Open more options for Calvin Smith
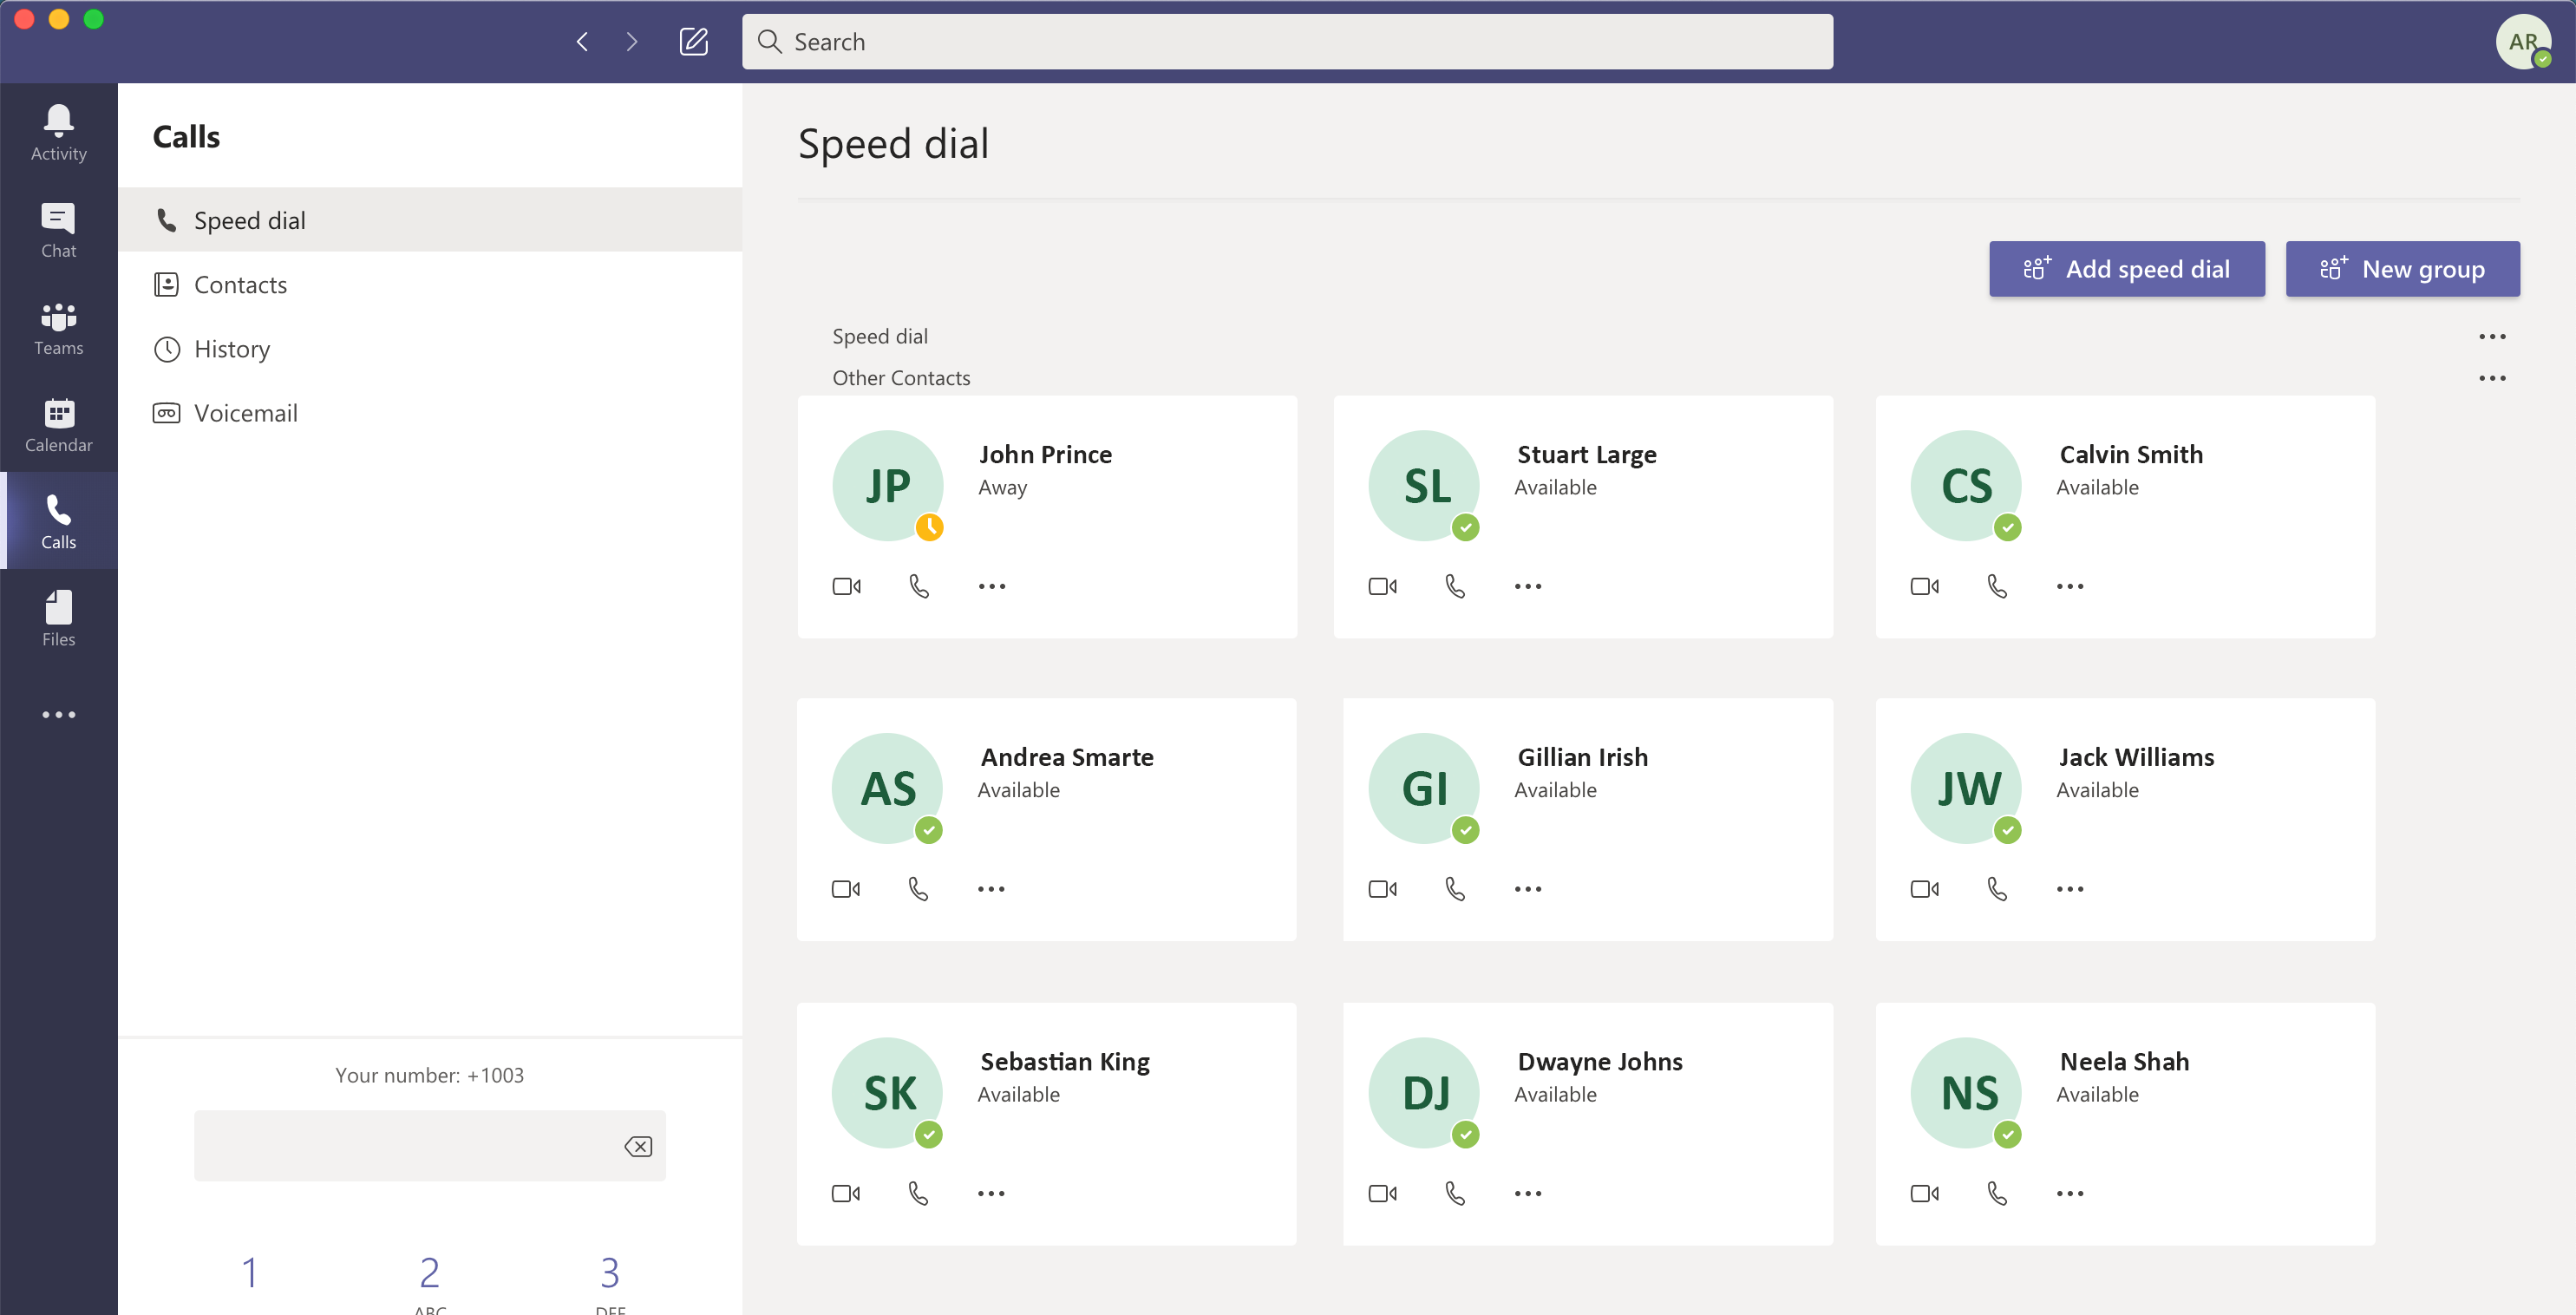 pyautogui.click(x=2069, y=585)
